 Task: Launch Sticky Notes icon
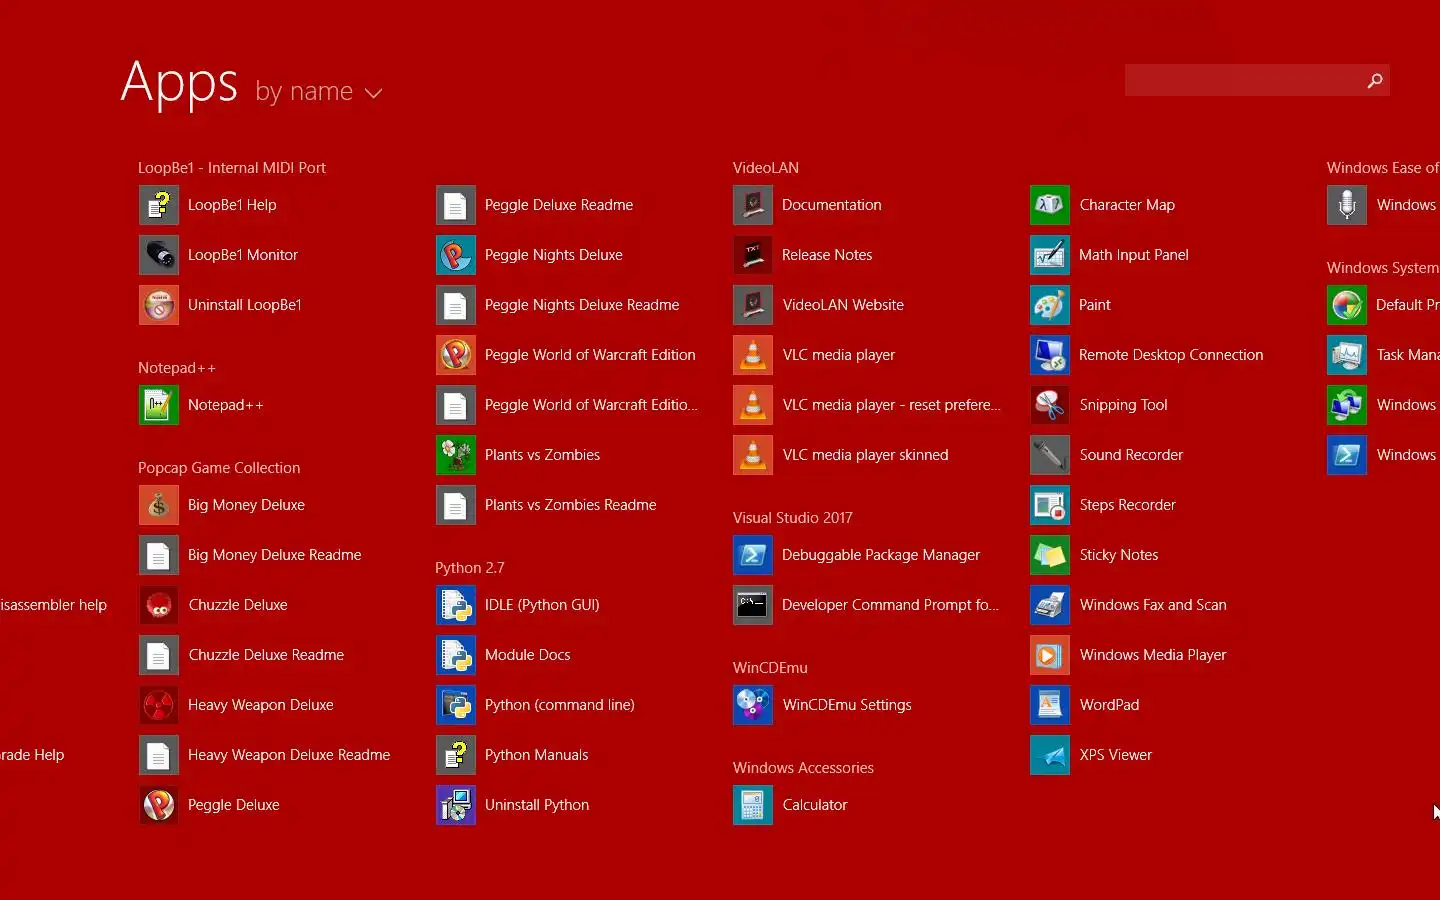(x=1049, y=555)
